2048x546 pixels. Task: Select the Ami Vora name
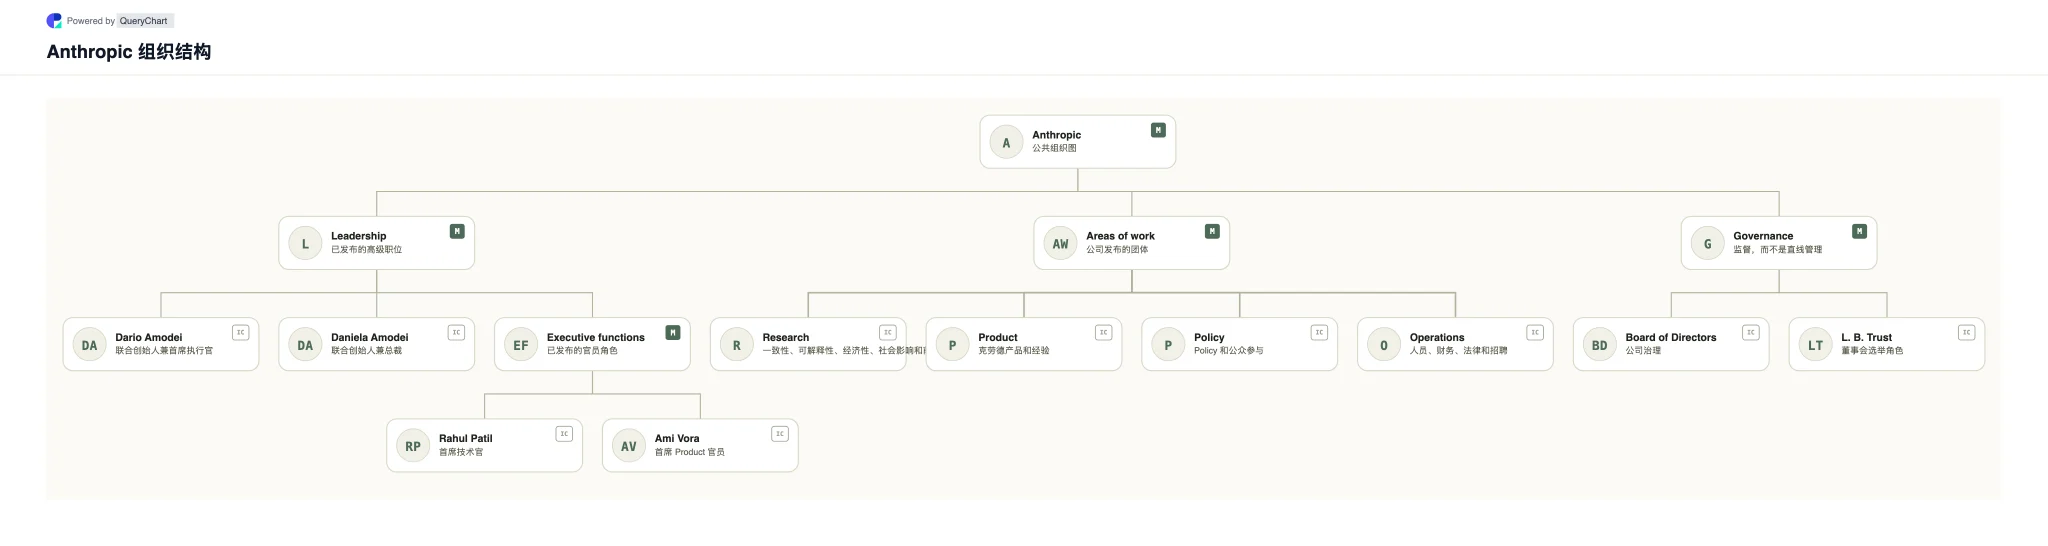click(x=677, y=438)
